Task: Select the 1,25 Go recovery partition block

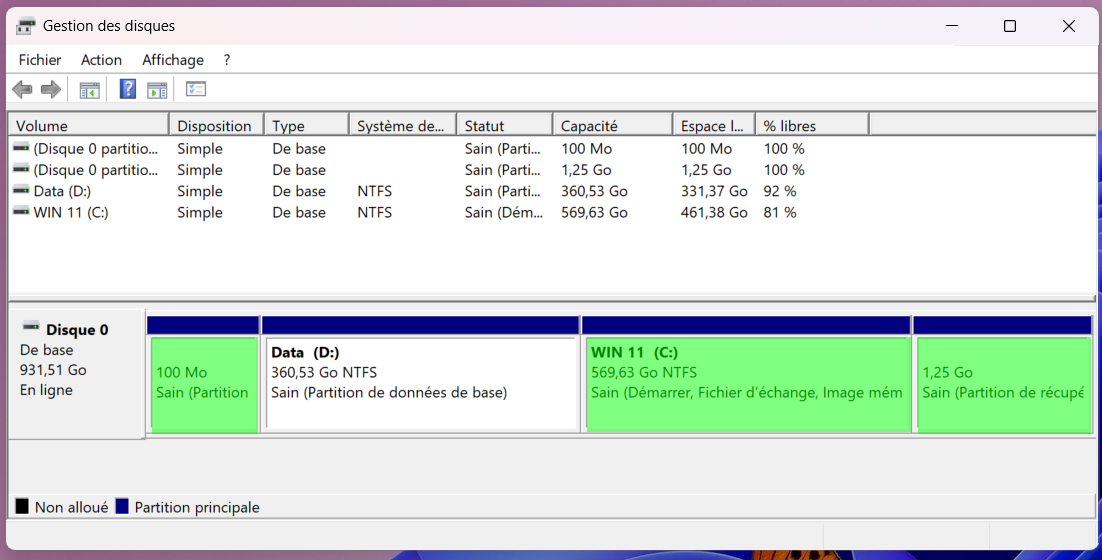Action: (1003, 384)
